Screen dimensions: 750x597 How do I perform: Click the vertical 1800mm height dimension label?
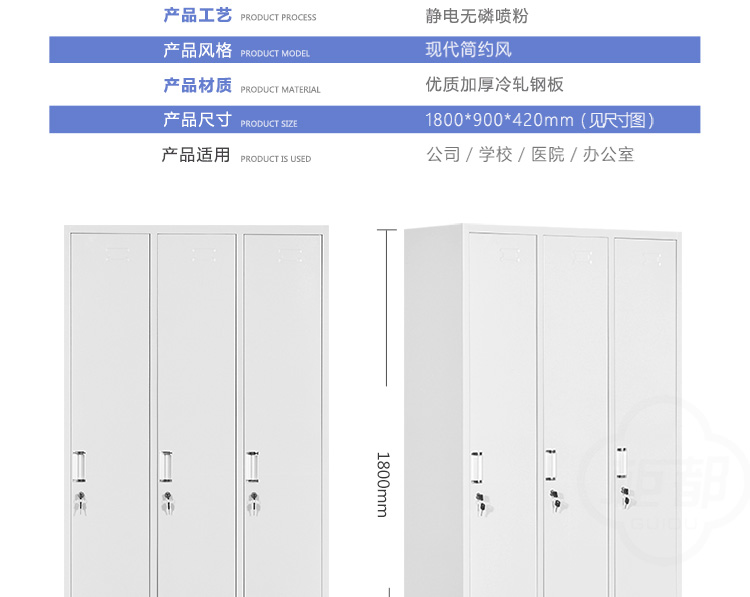coord(382,484)
